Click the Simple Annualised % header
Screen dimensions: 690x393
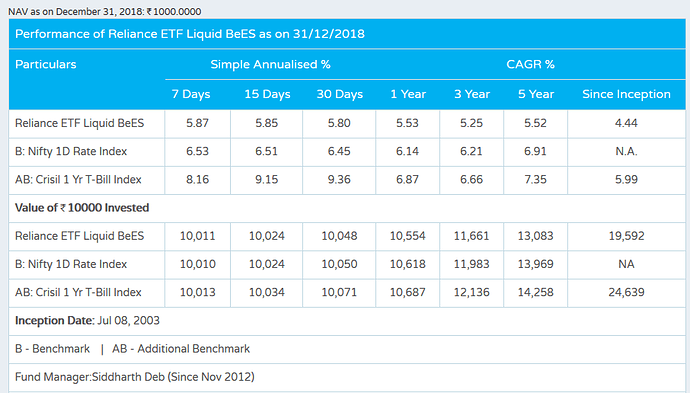[270, 64]
